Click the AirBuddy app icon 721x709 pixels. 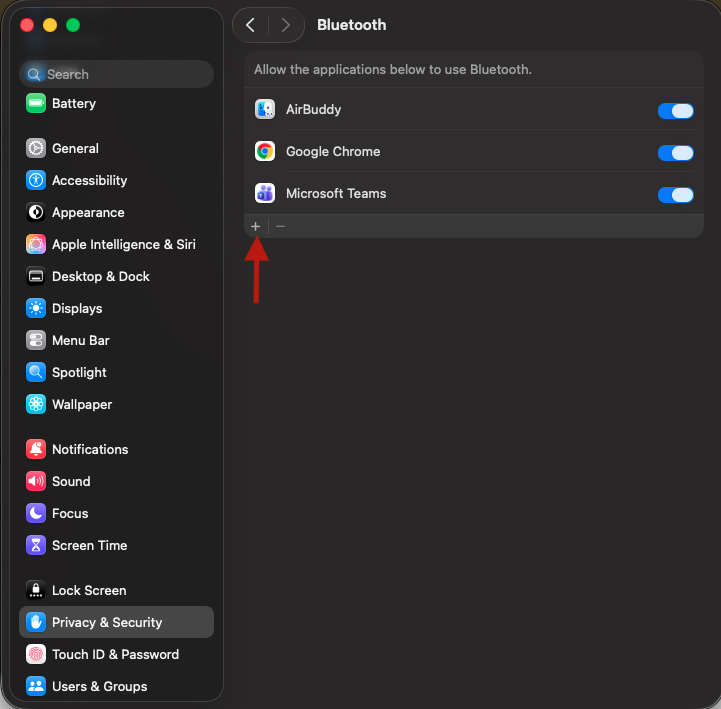point(265,109)
